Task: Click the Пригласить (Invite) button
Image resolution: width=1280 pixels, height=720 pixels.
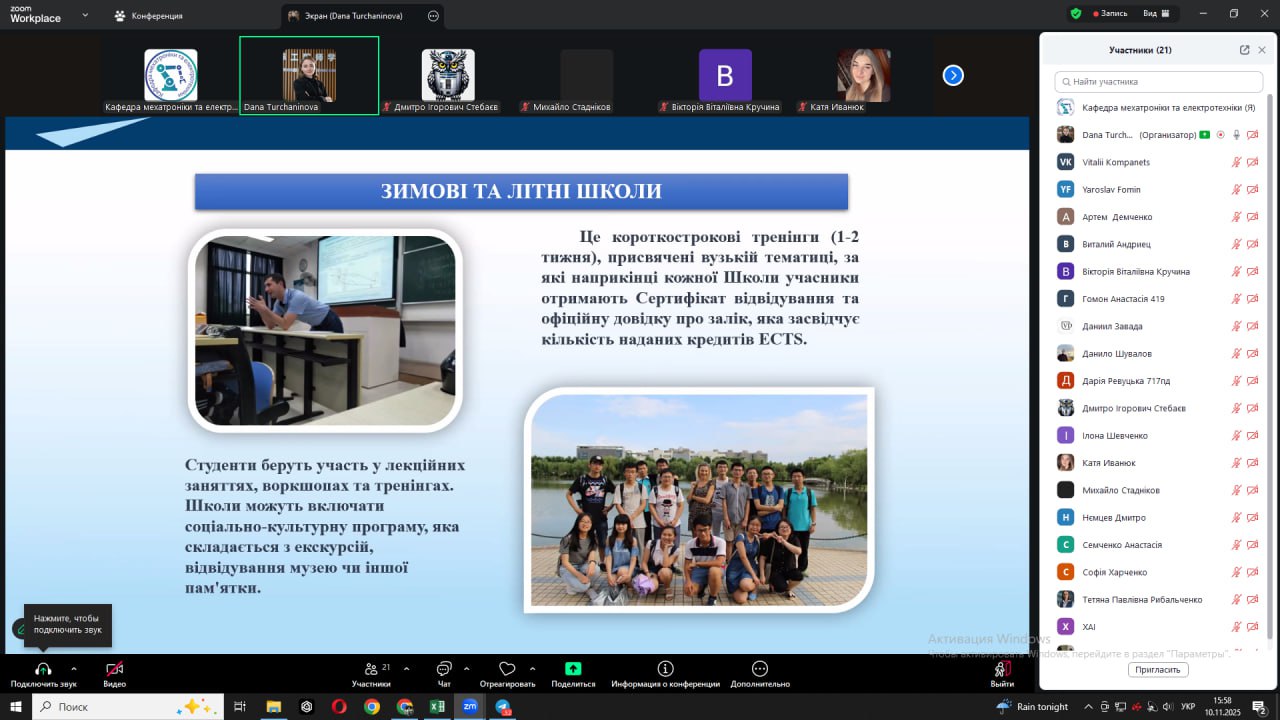Action: (x=1158, y=670)
